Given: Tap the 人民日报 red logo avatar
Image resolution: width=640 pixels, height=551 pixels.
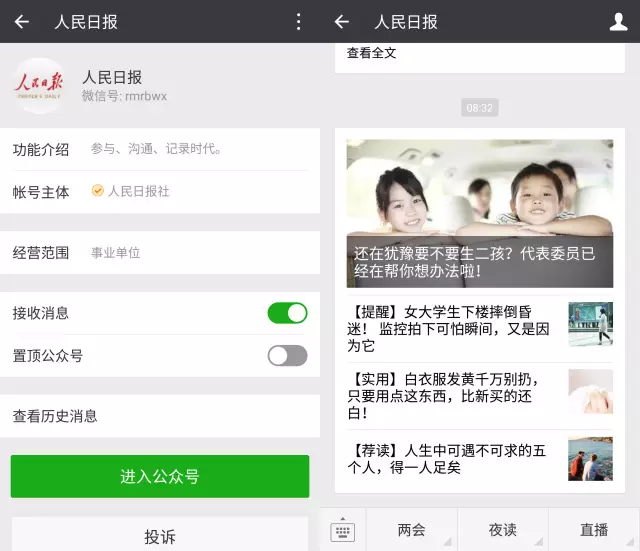Looking at the screenshot, I should [x=39, y=86].
